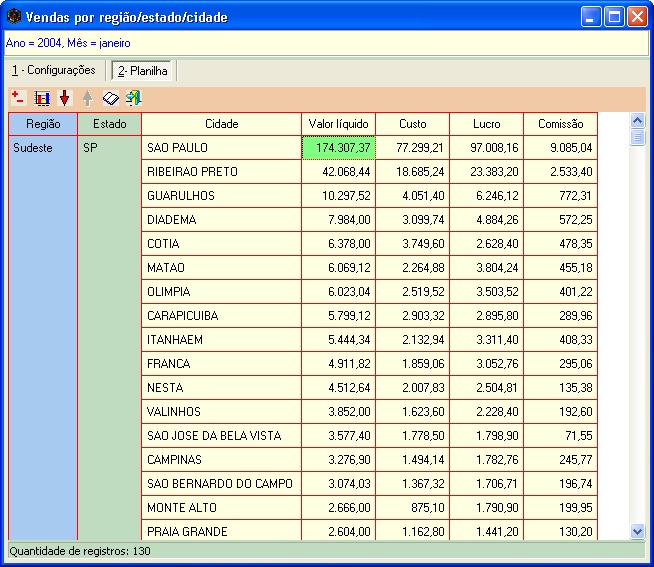Open the bar chart icon
The image size is (654, 567).
point(42,98)
